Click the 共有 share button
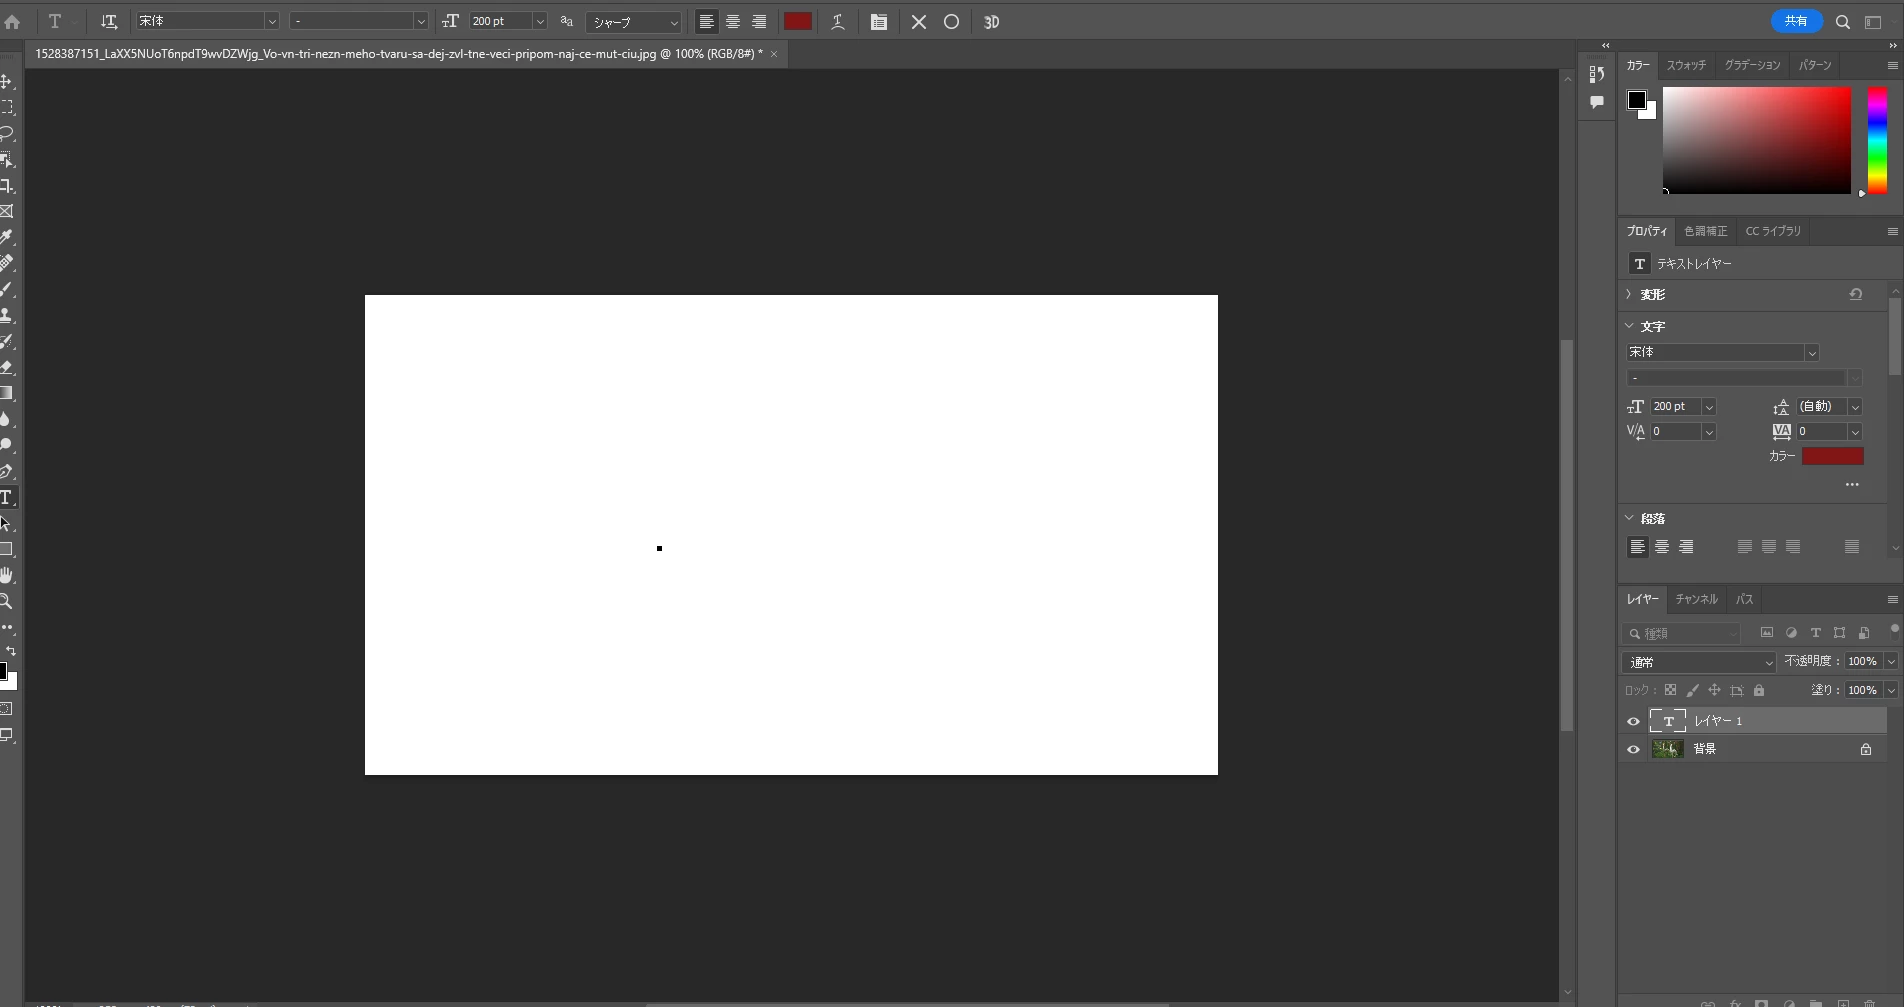Viewport: 1904px width, 1007px height. pyautogui.click(x=1796, y=21)
